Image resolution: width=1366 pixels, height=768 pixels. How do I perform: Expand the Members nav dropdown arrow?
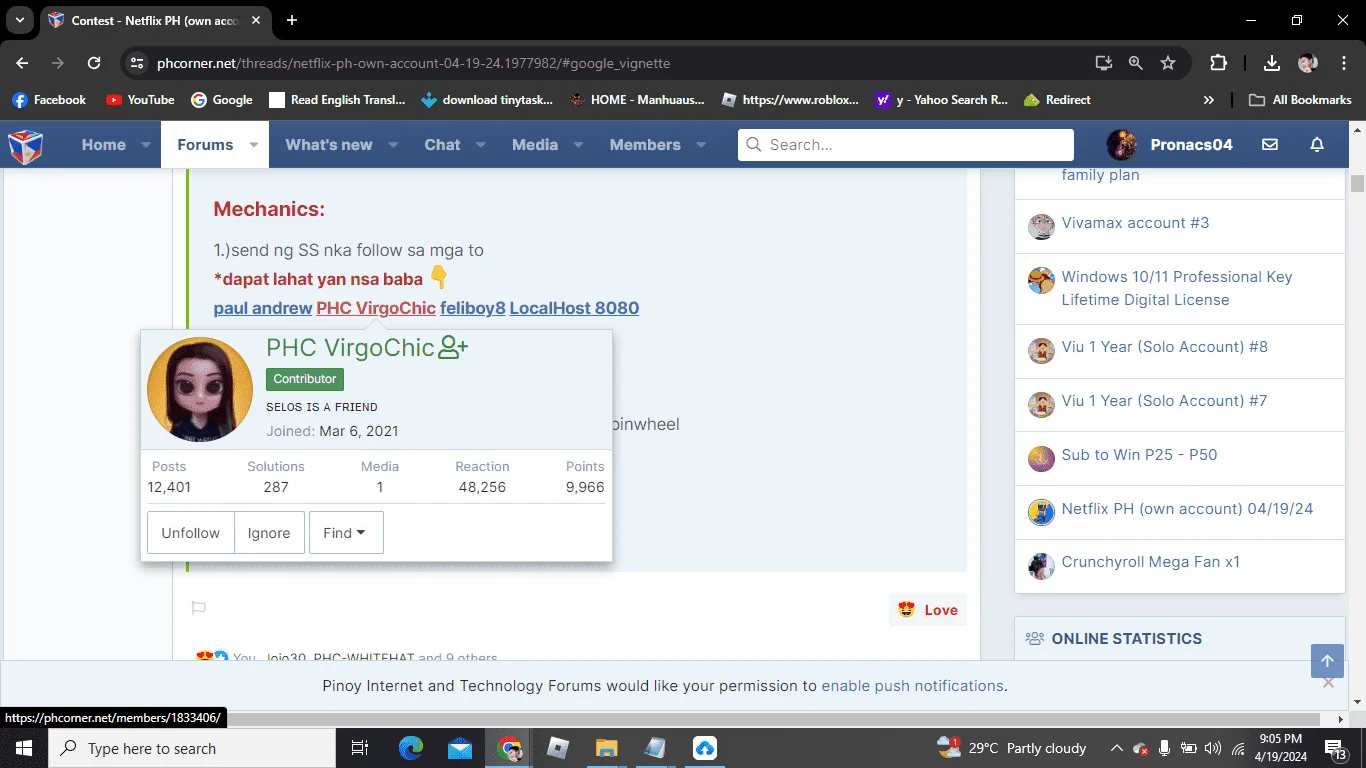[x=701, y=145]
